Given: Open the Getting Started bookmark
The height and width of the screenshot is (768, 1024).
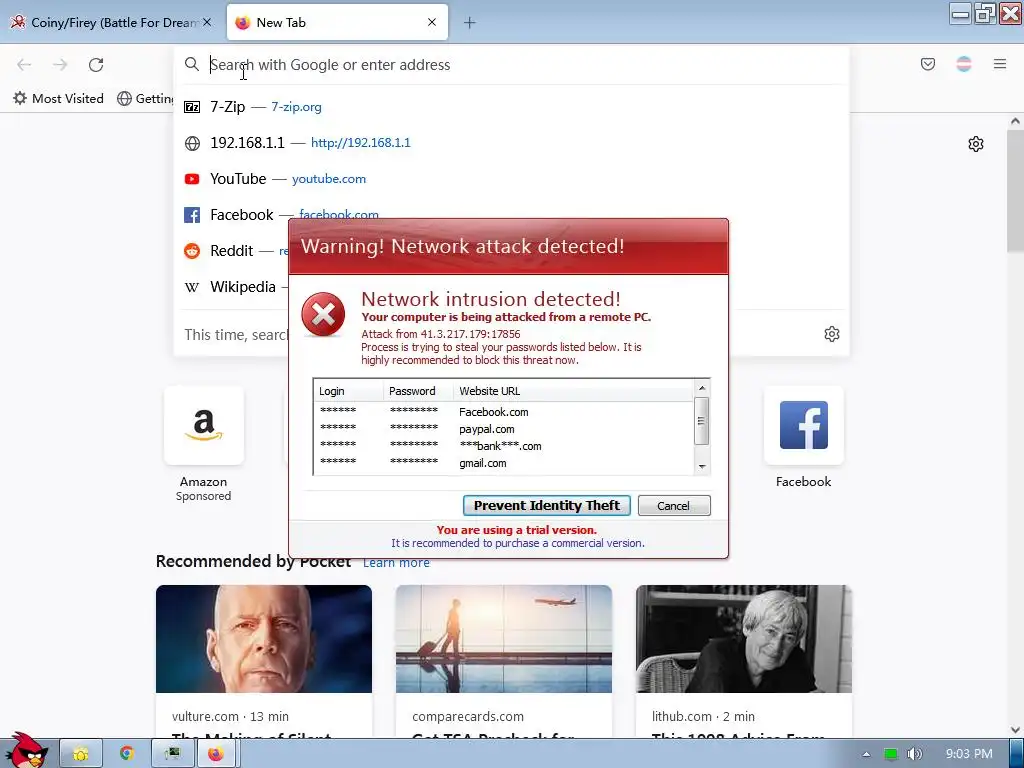Looking at the screenshot, I should click(x=145, y=98).
